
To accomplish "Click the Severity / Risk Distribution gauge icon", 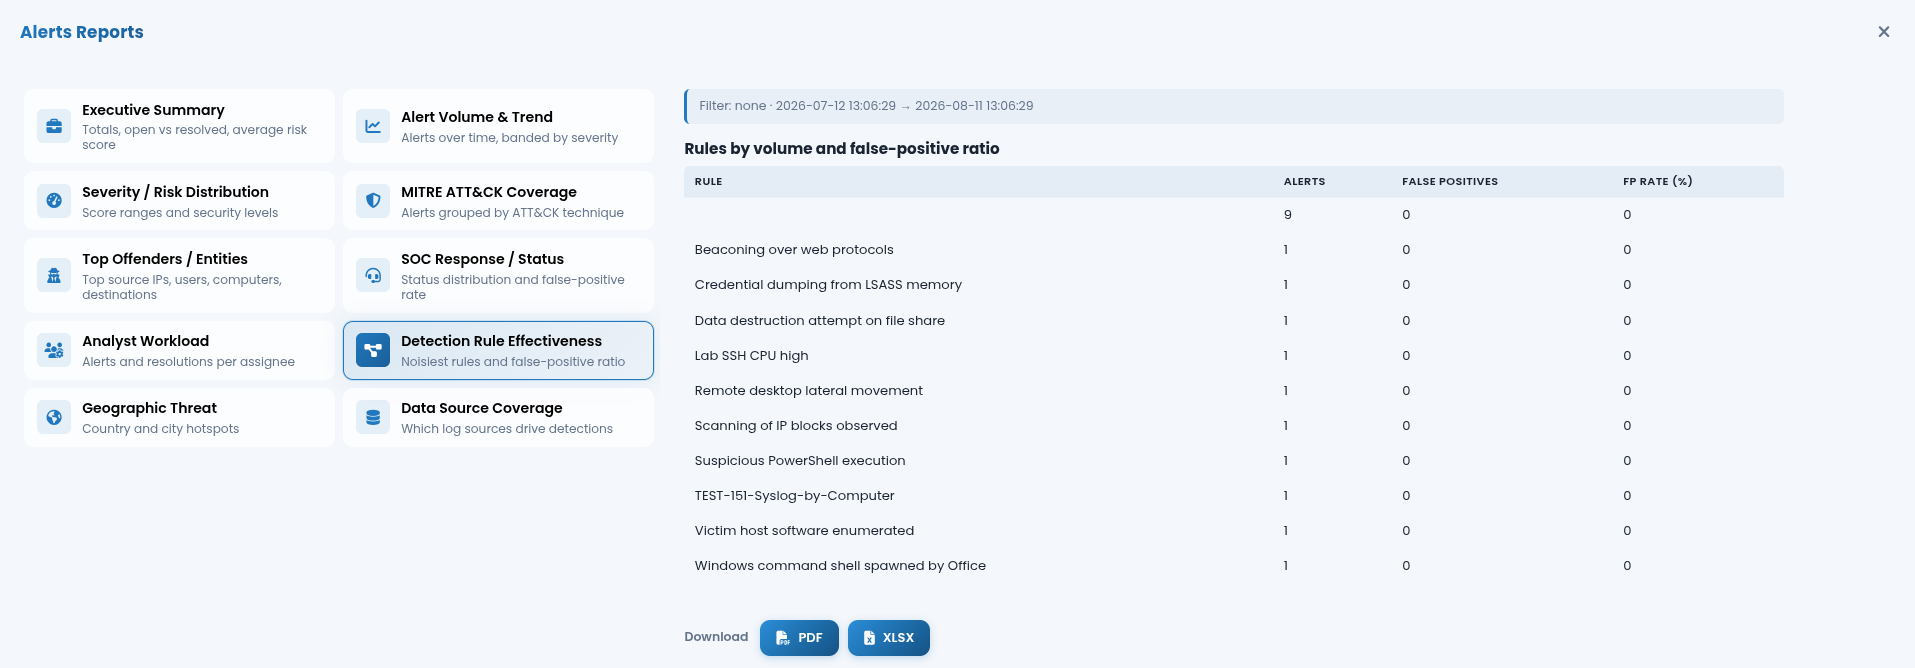I will pyautogui.click(x=54, y=201).
